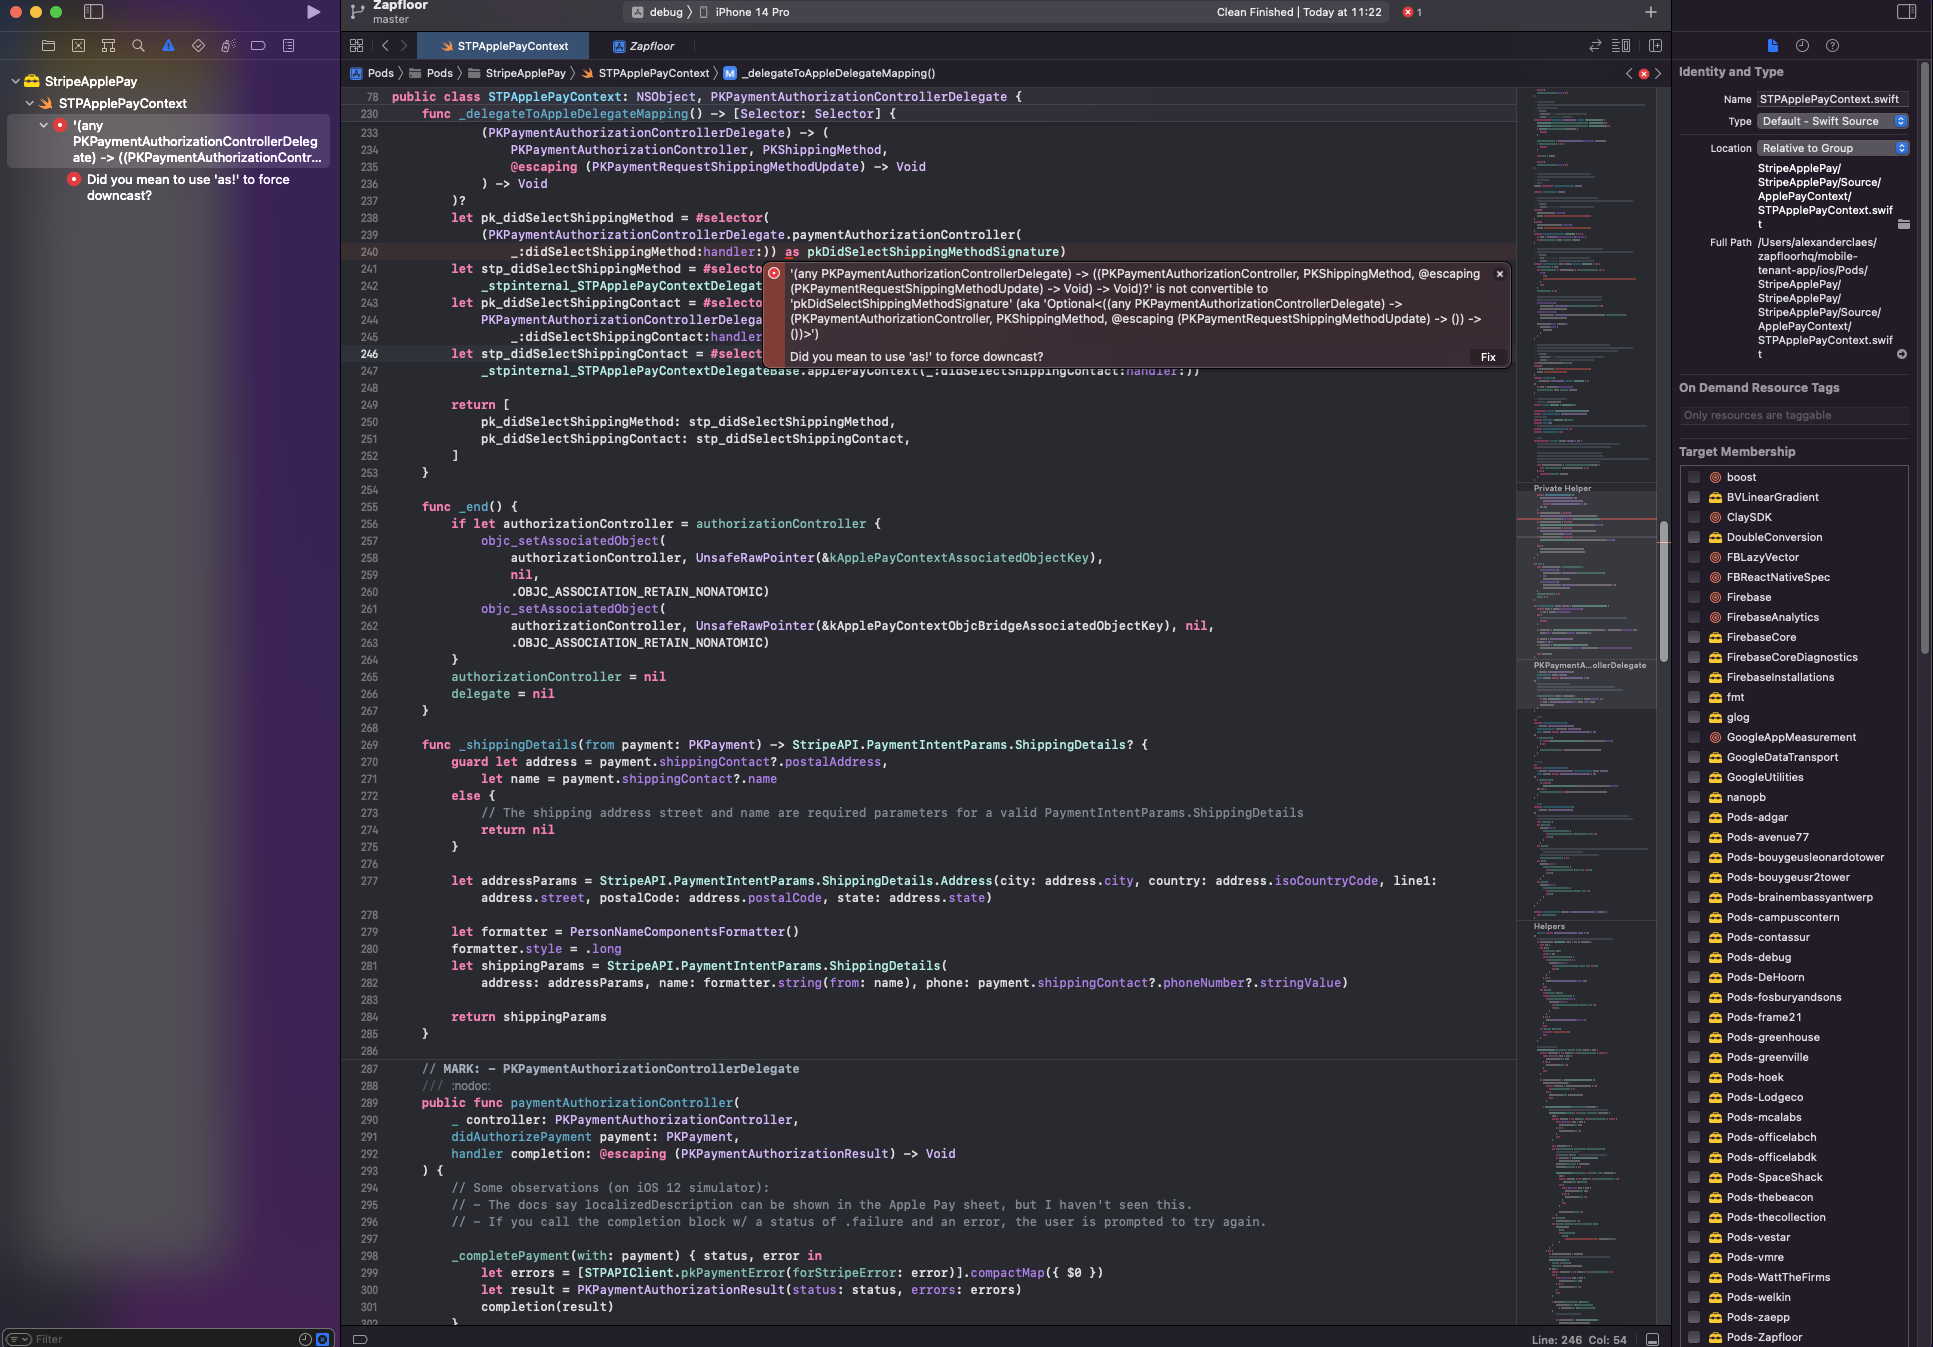The image size is (1933, 1347).
Task: Open the Project navigator folder icon
Action: 48,45
